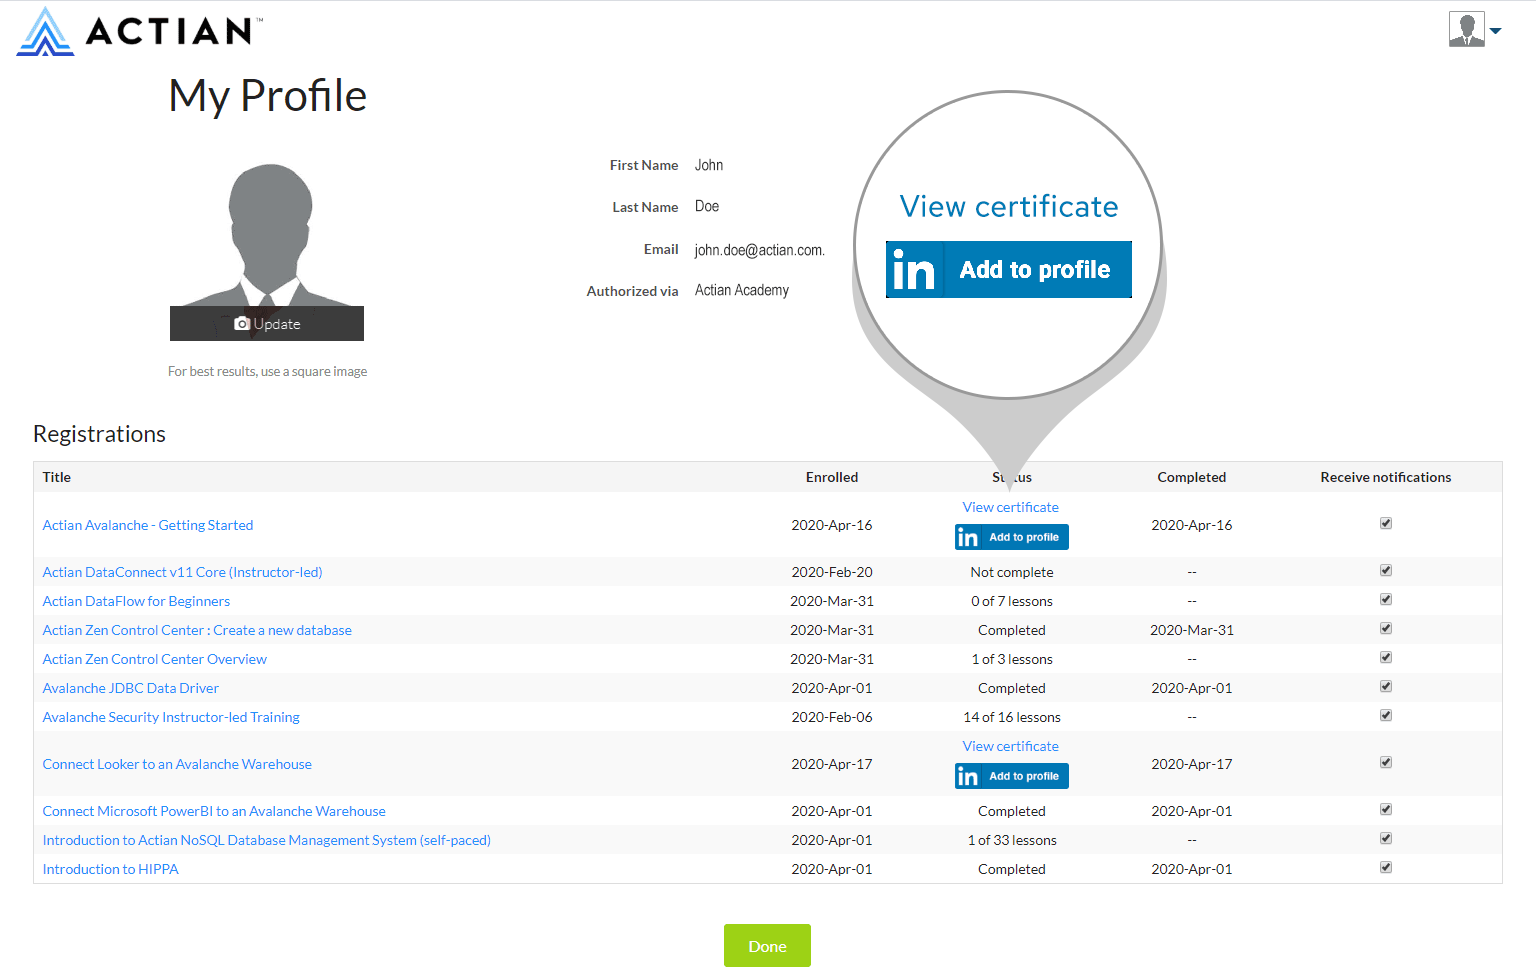Open Introduction to Actian NoSQL course
Viewport: 1536px width, 970px height.
(266, 839)
